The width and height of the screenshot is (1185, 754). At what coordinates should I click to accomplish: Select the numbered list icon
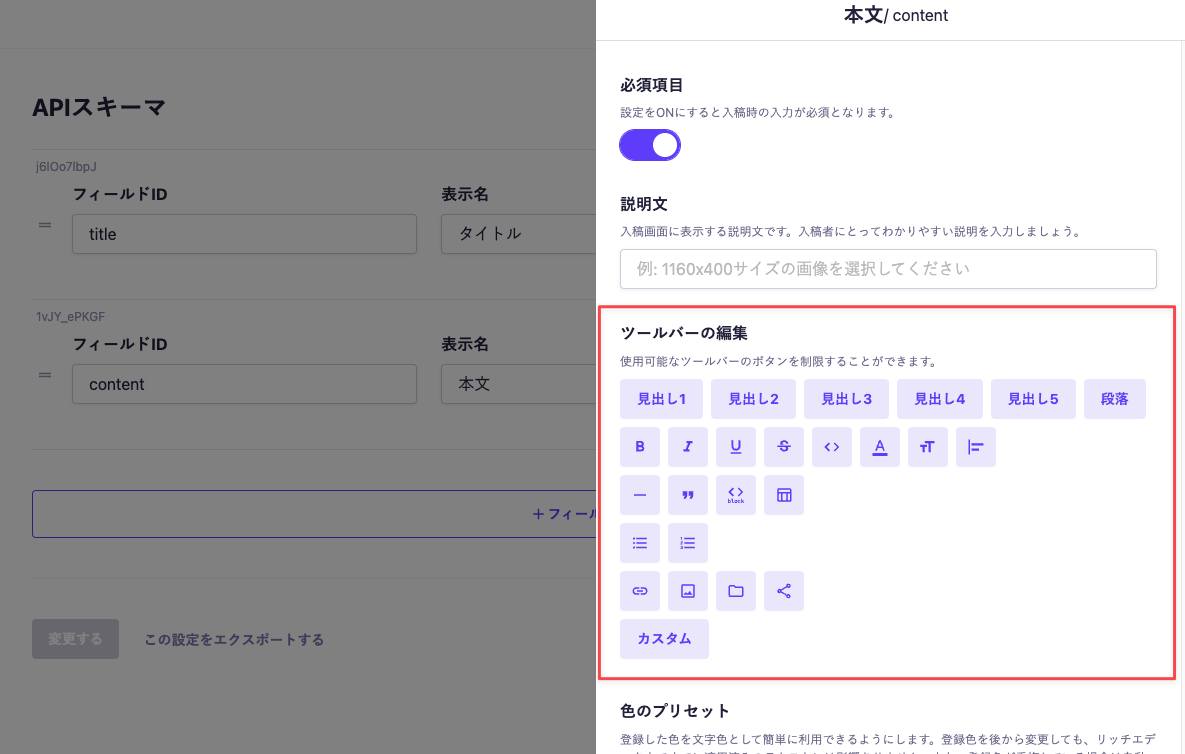click(x=688, y=543)
